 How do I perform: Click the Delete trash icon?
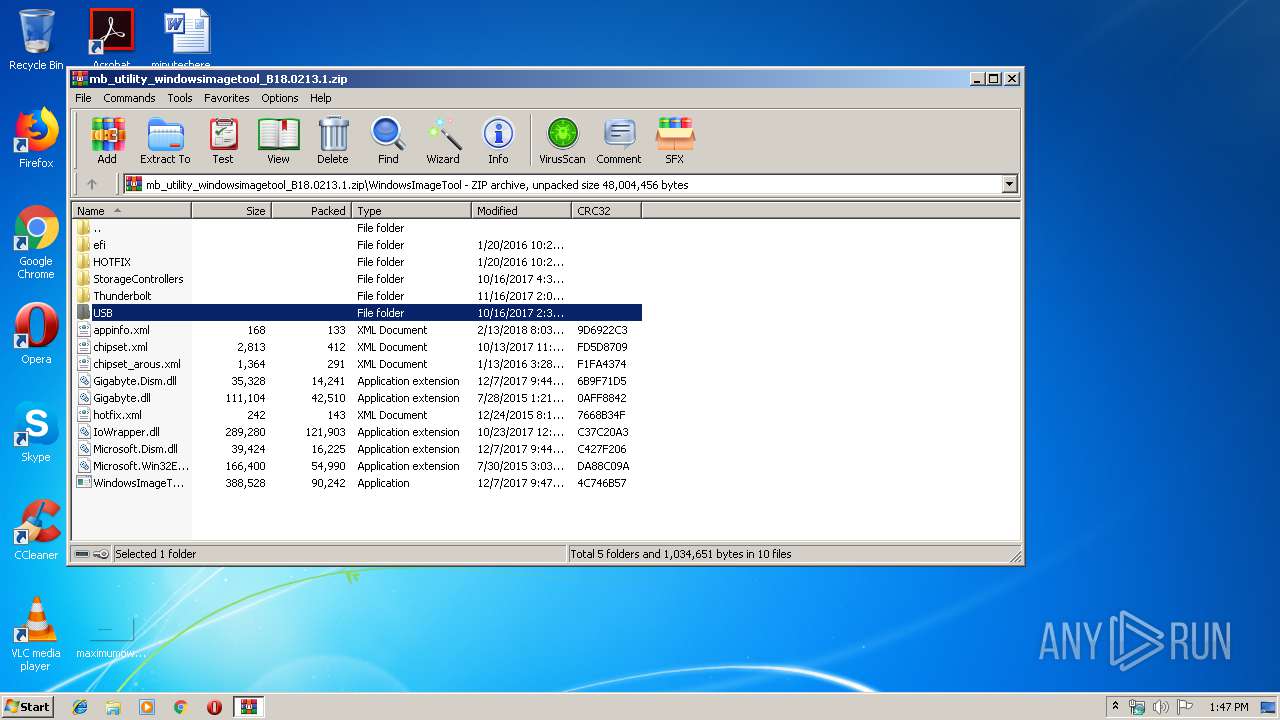333,140
